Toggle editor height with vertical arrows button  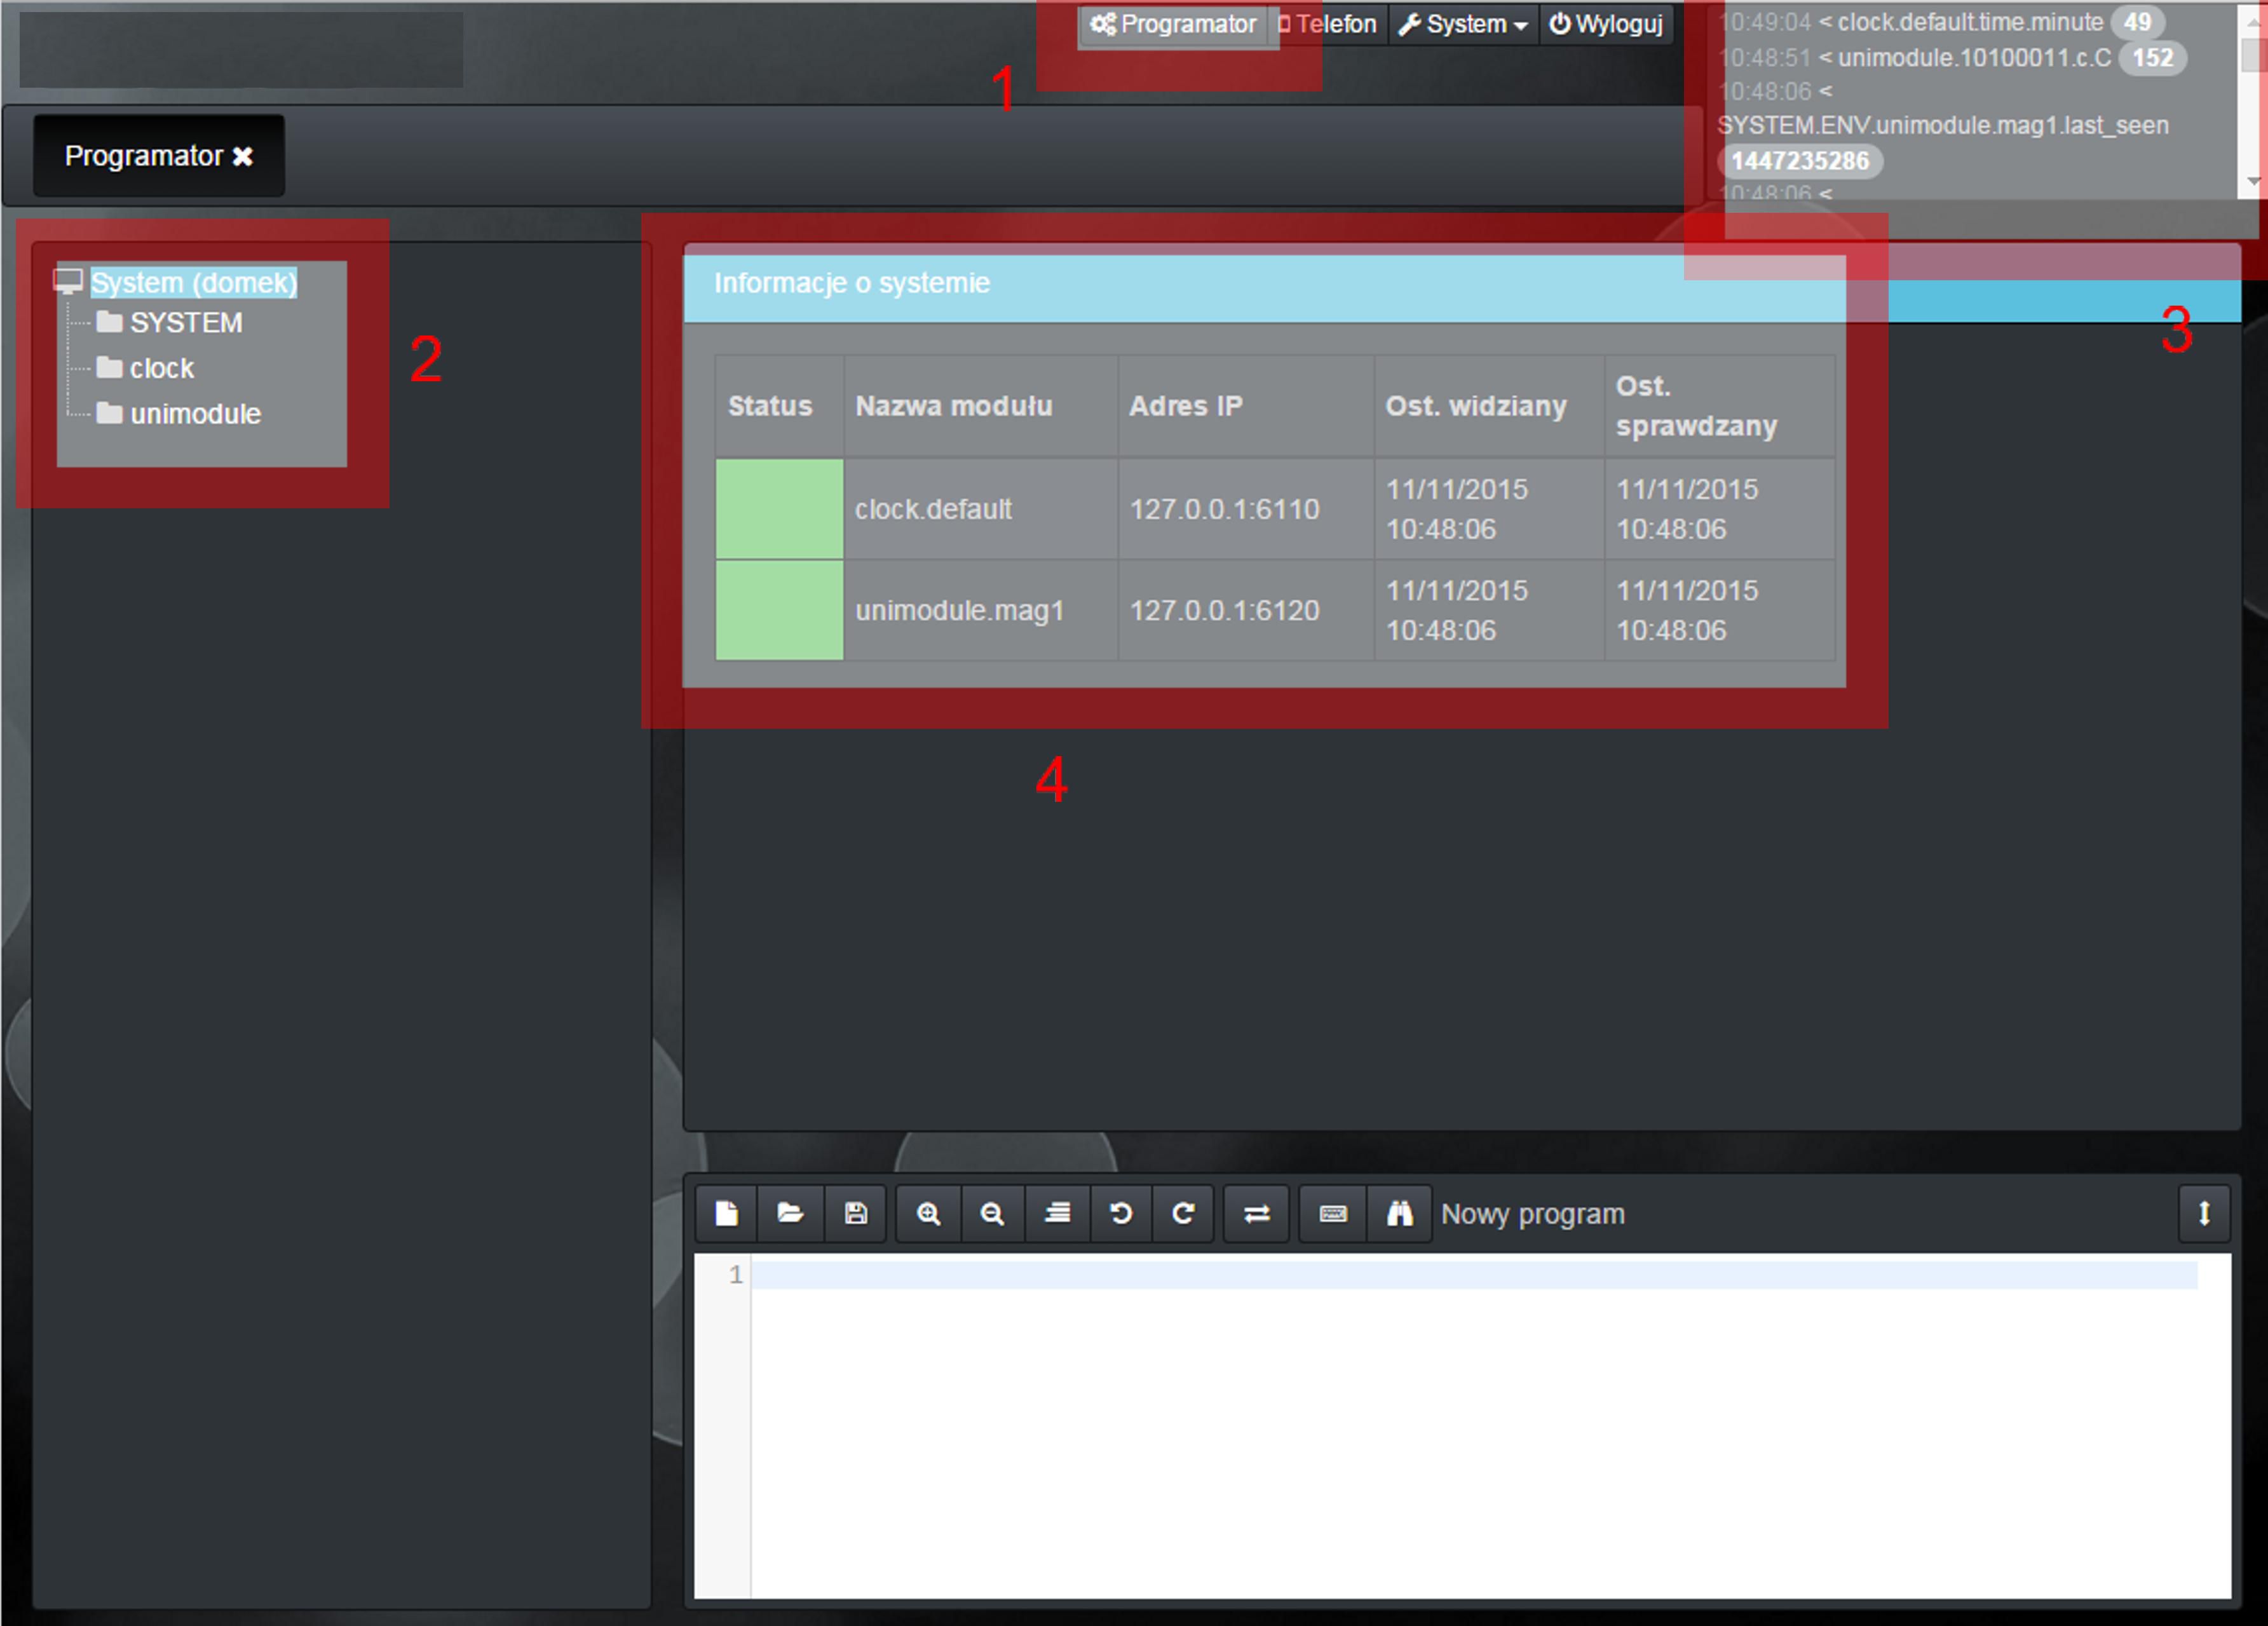(x=2203, y=1214)
